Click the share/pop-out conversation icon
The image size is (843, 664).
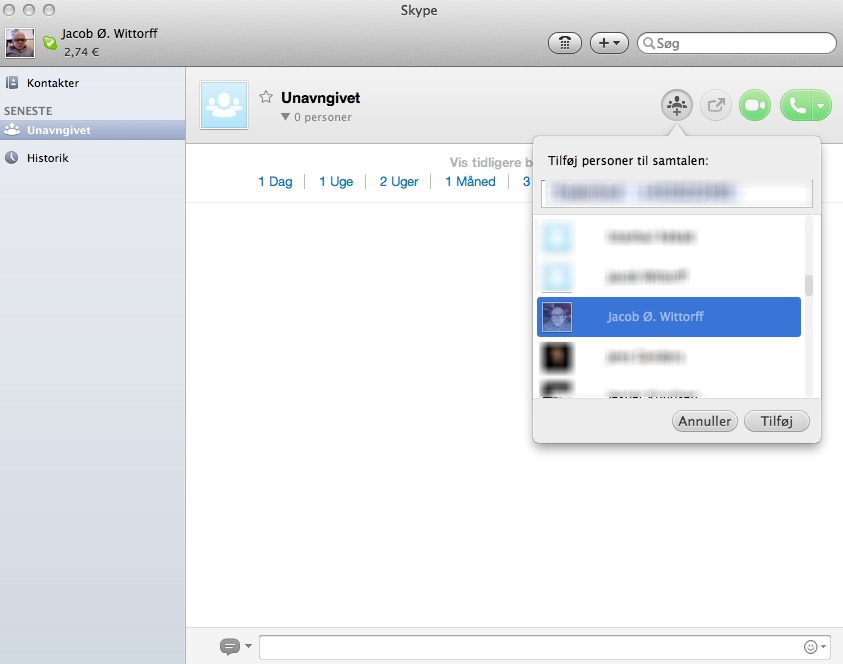point(716,105)
